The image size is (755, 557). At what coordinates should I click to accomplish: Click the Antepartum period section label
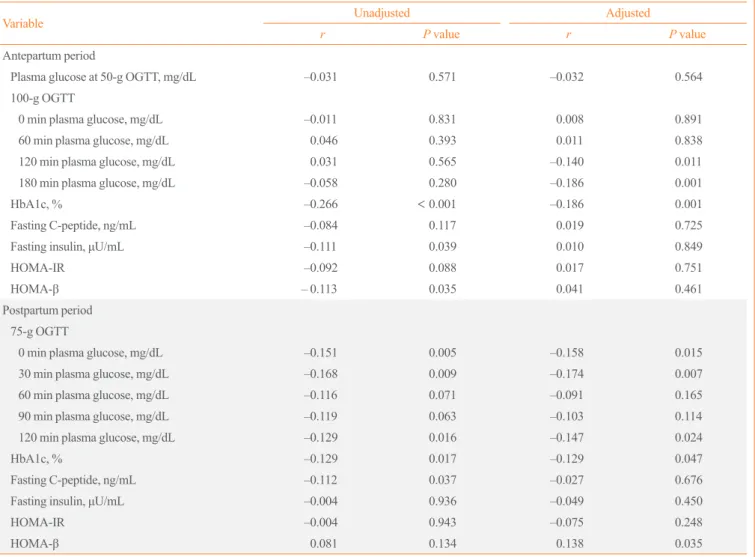point(49,56)
